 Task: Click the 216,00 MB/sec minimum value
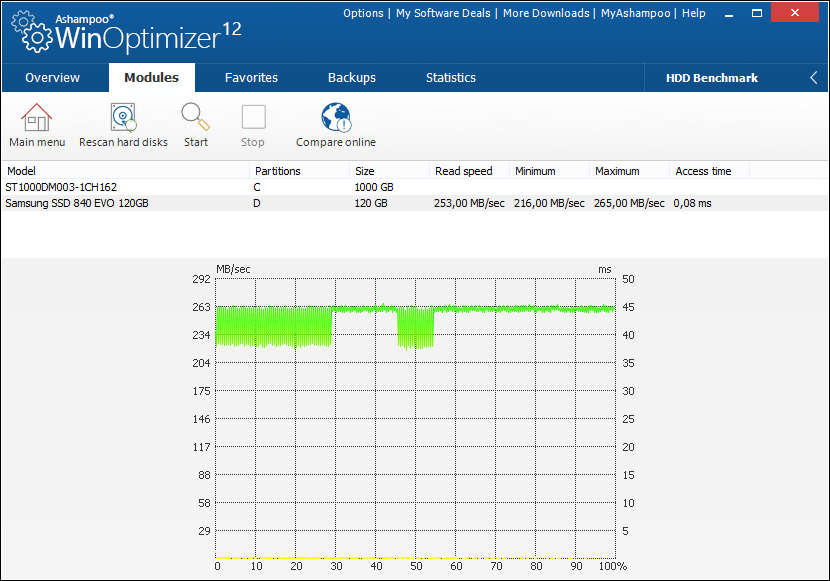(x=549, y=203)
